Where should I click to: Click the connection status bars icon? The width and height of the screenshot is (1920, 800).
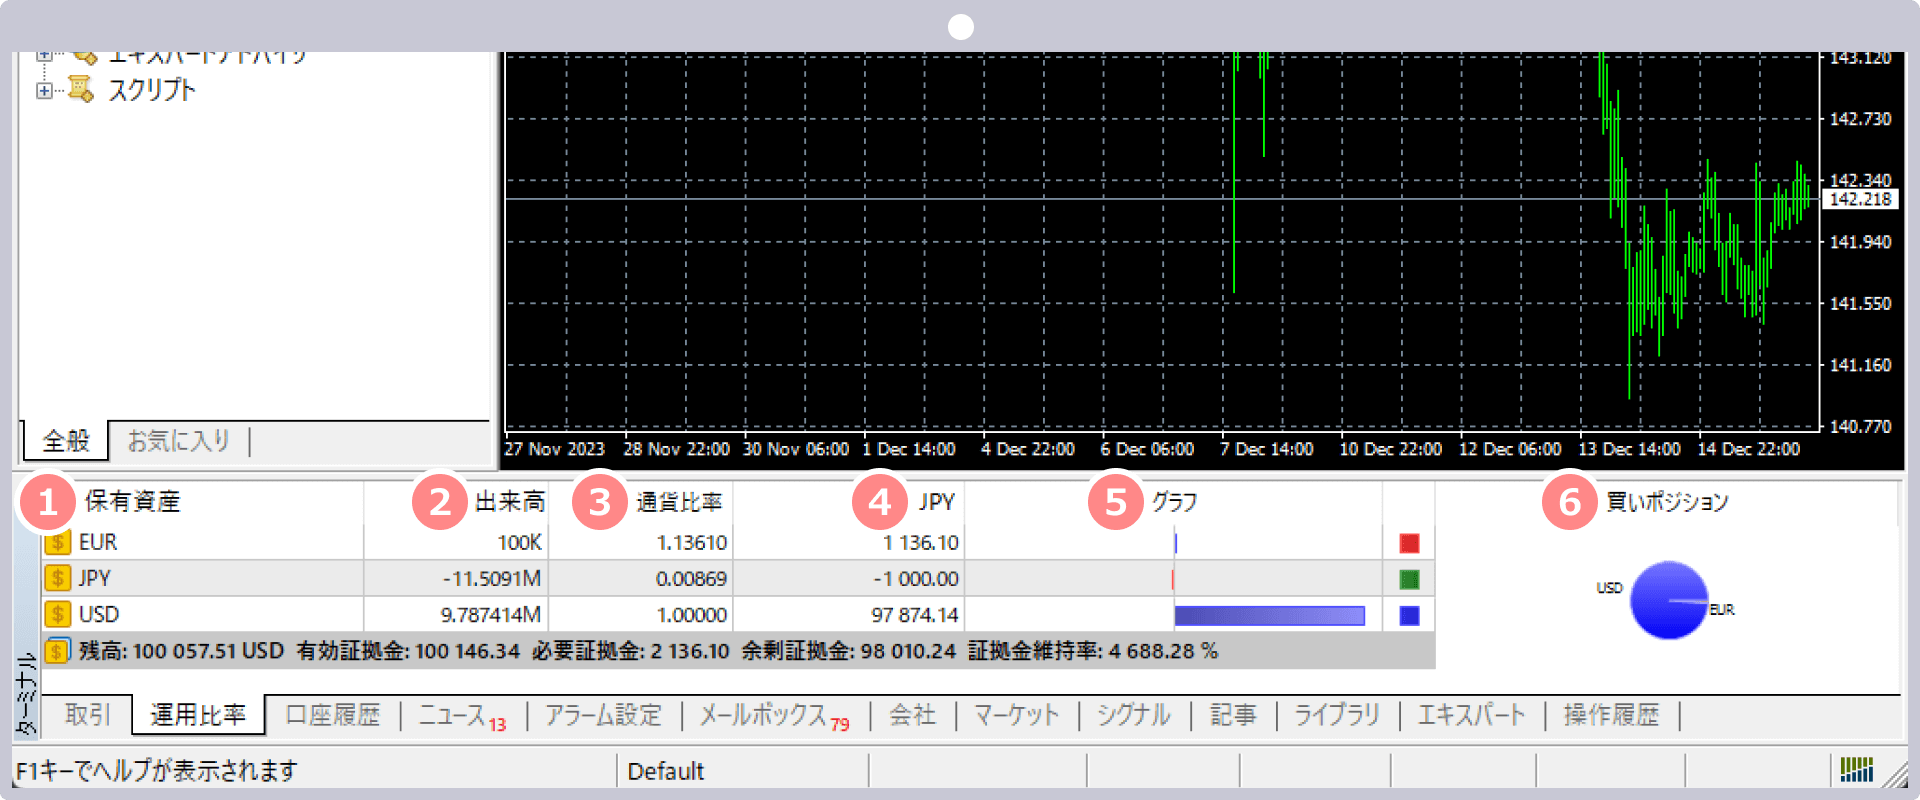click(x=1857, y=769)
